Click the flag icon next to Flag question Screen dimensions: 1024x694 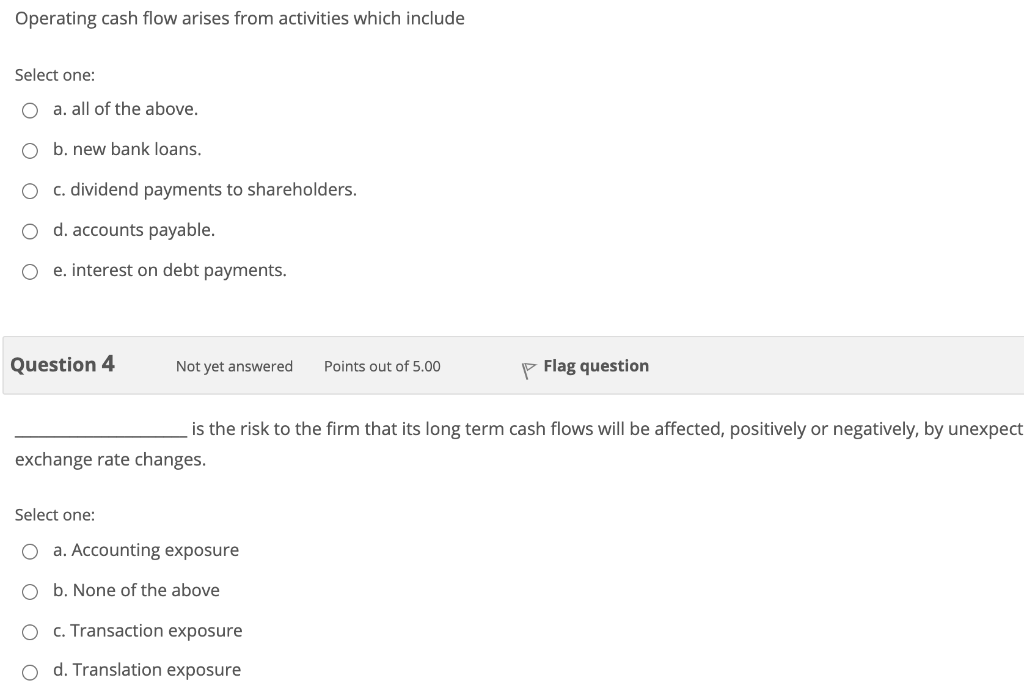[x=528, y=366]
